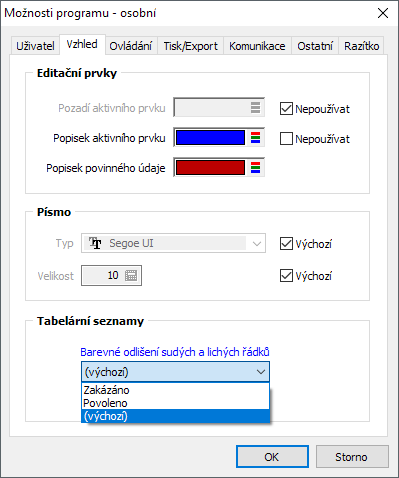Click the Popisek aktivního prvku label
399x478 pixels.
click(x=109, y=138)
